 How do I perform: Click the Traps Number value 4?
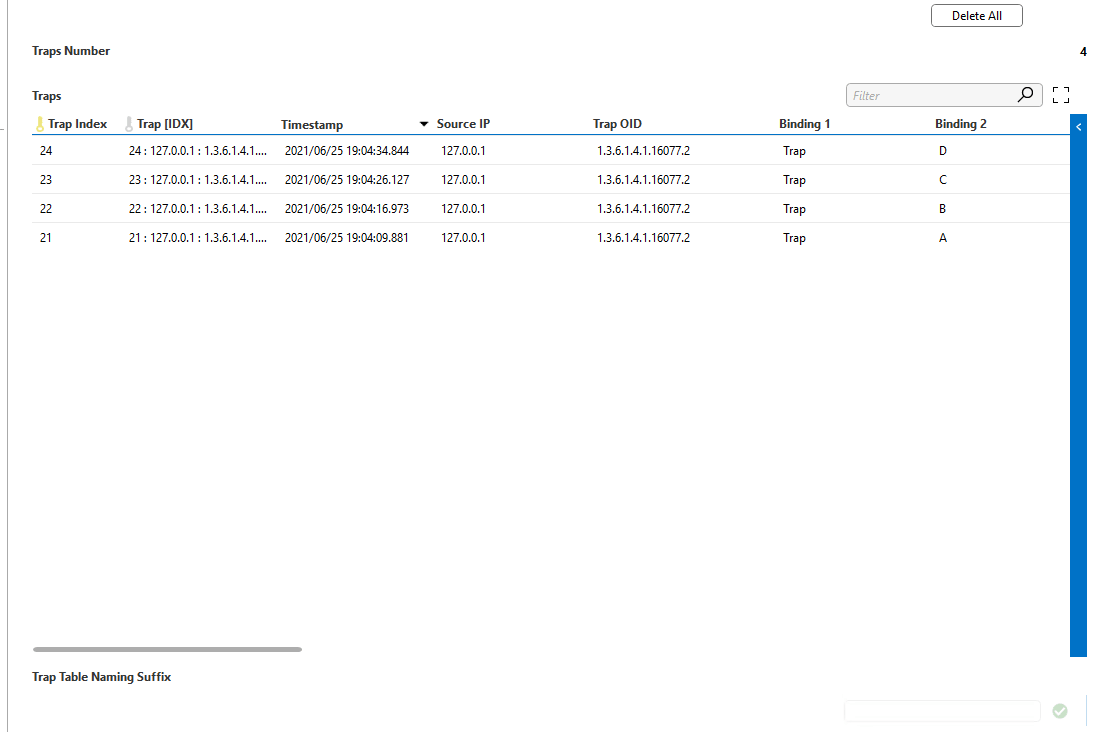tap(1083, 51)
